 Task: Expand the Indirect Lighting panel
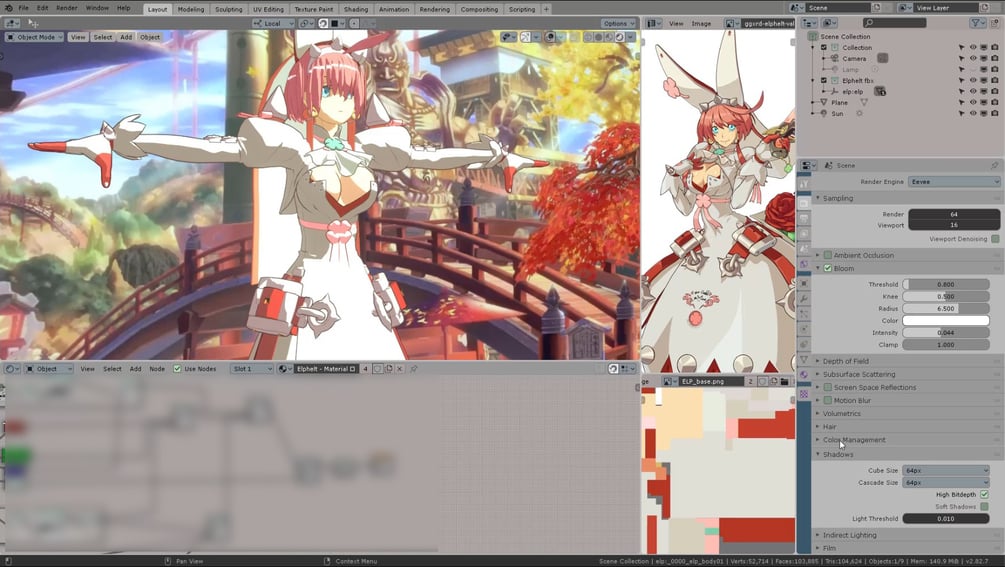[849, 535]
